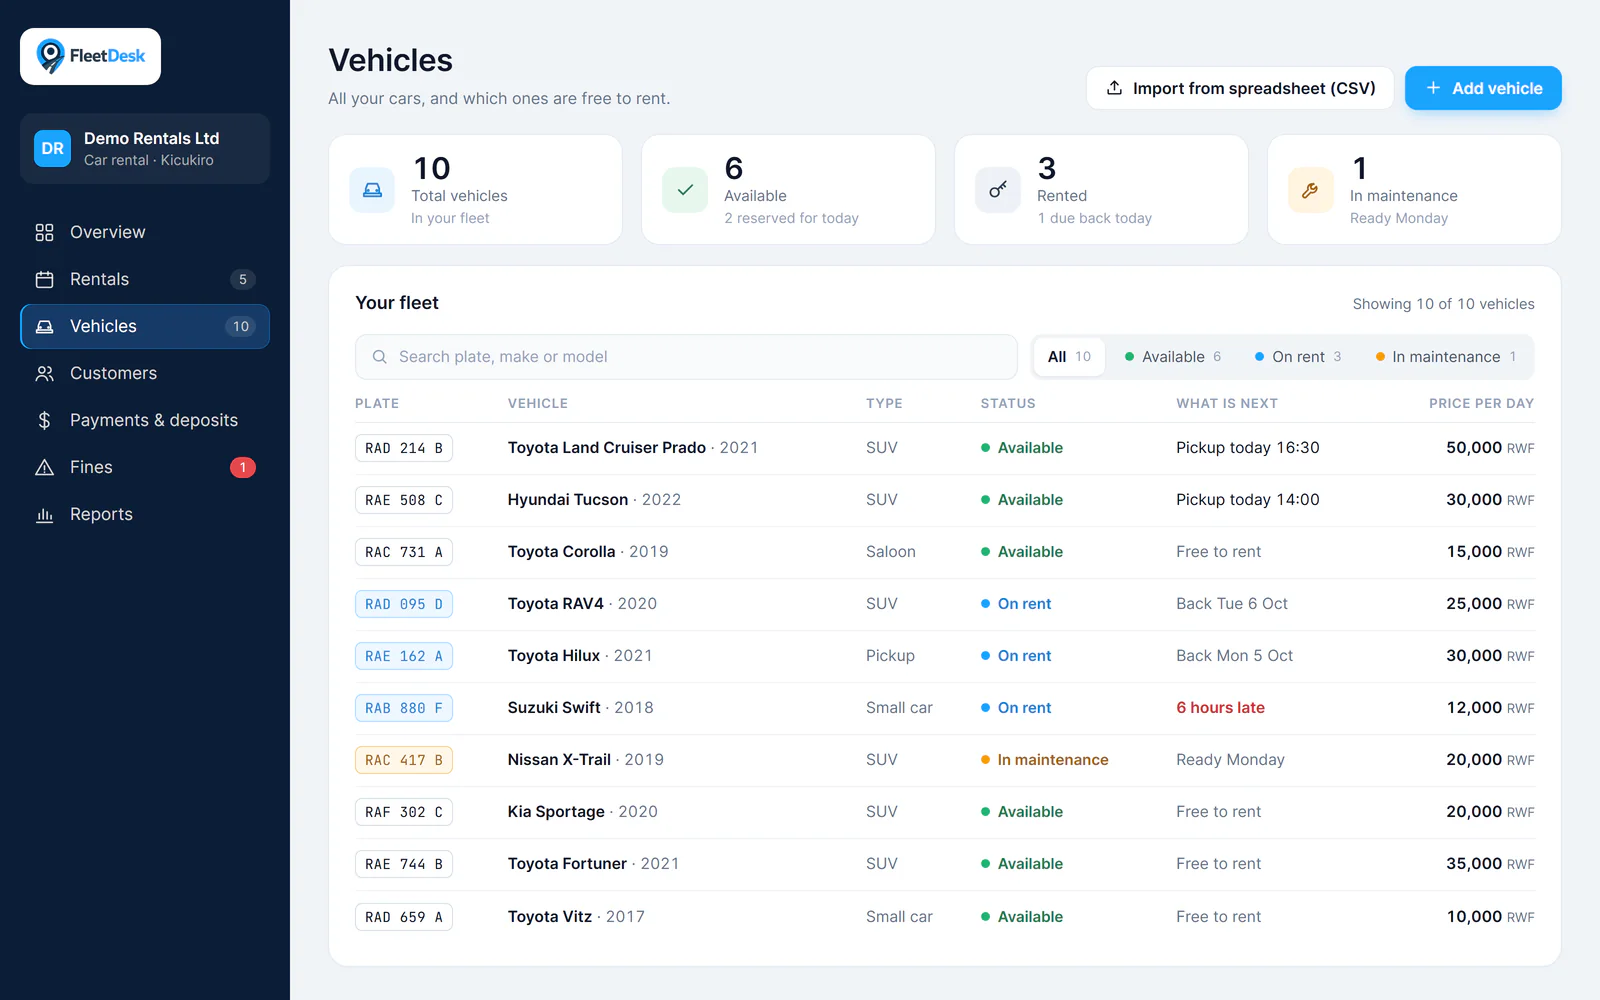Filter fleet by Available
The image size is (1600, 1000).
pyautogui.click(x=1173, y=357)
